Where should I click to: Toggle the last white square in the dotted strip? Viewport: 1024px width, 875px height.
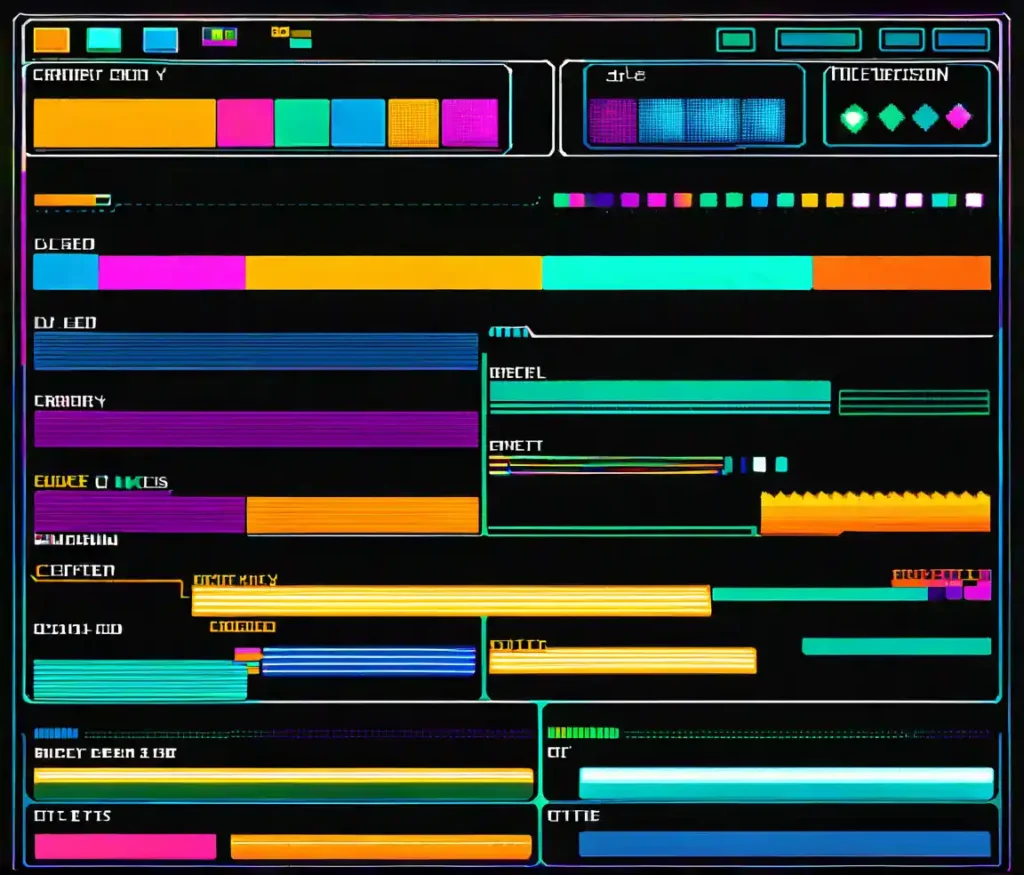973,200
